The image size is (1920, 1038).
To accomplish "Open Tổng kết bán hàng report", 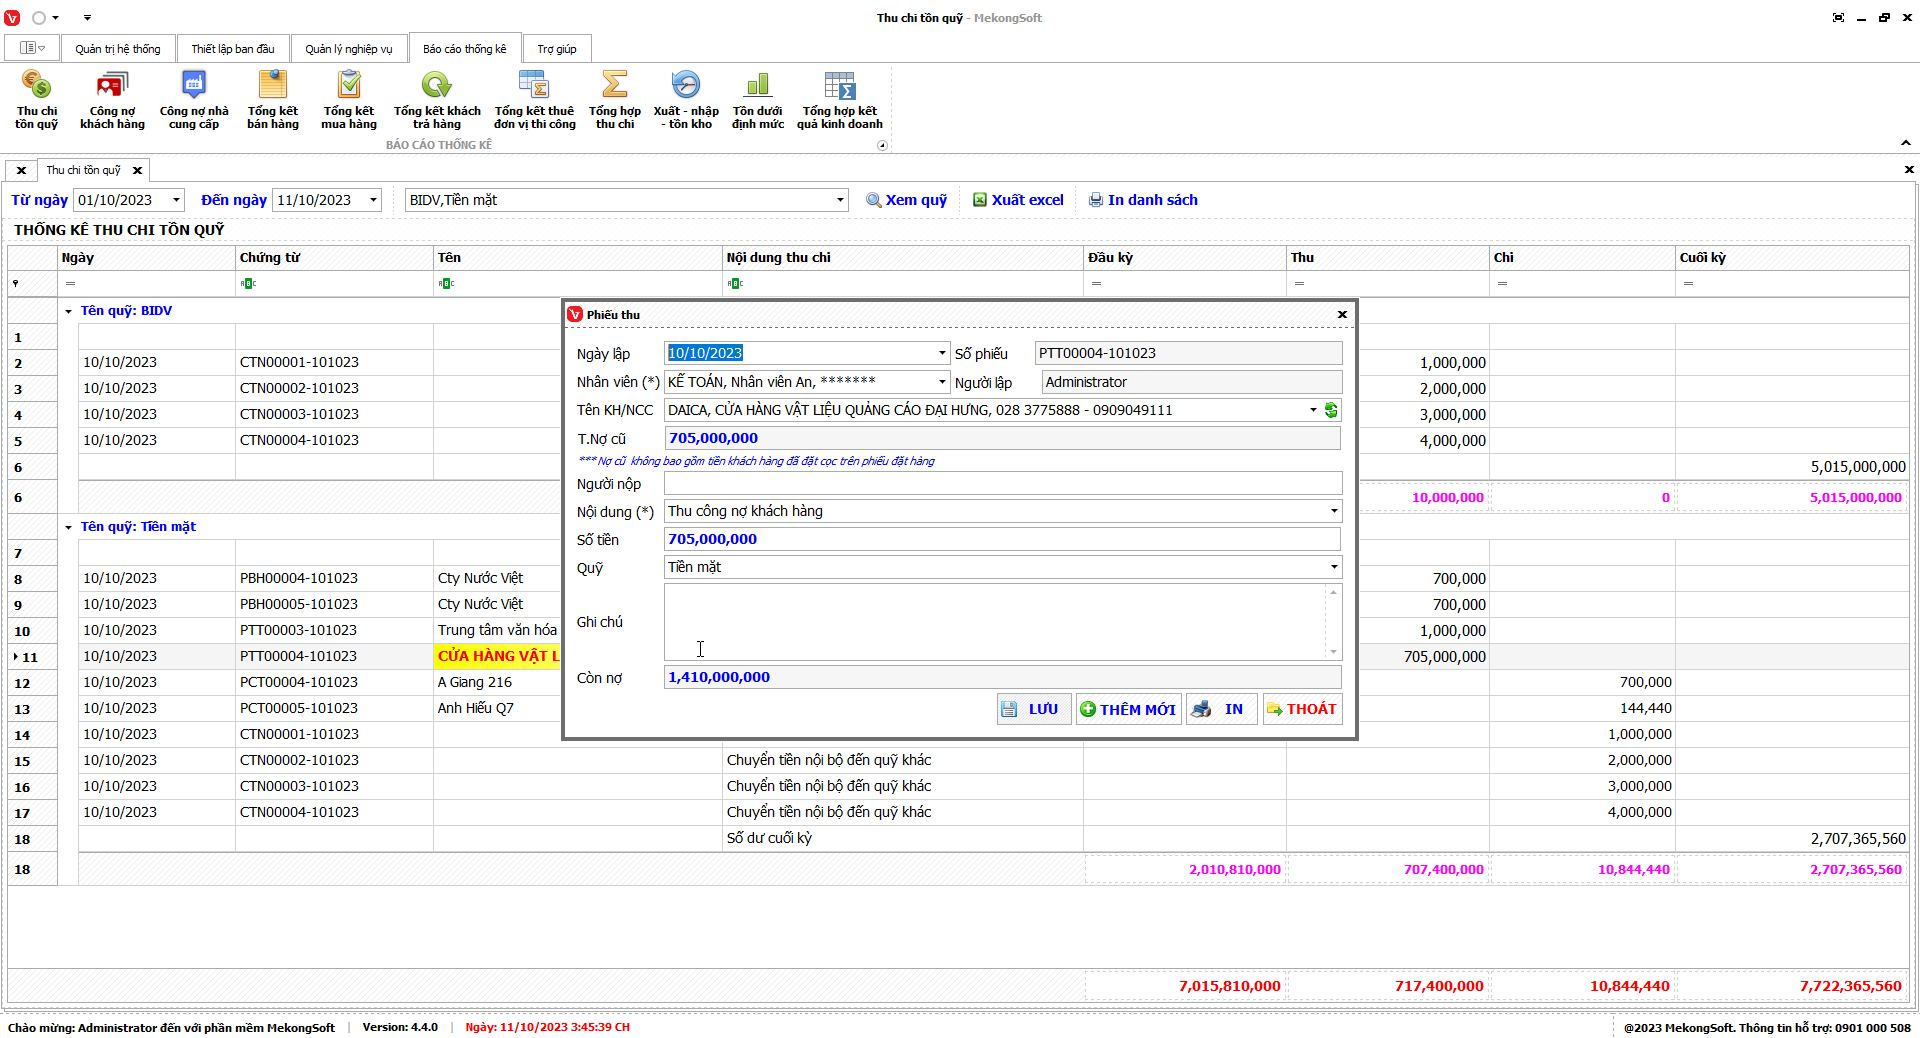I will [272, 99].
